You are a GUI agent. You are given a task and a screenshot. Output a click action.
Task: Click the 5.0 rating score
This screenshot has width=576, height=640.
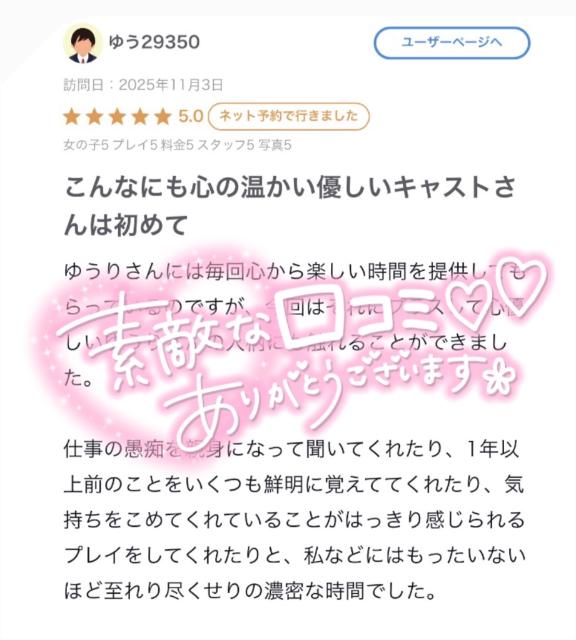pos(190,117)
